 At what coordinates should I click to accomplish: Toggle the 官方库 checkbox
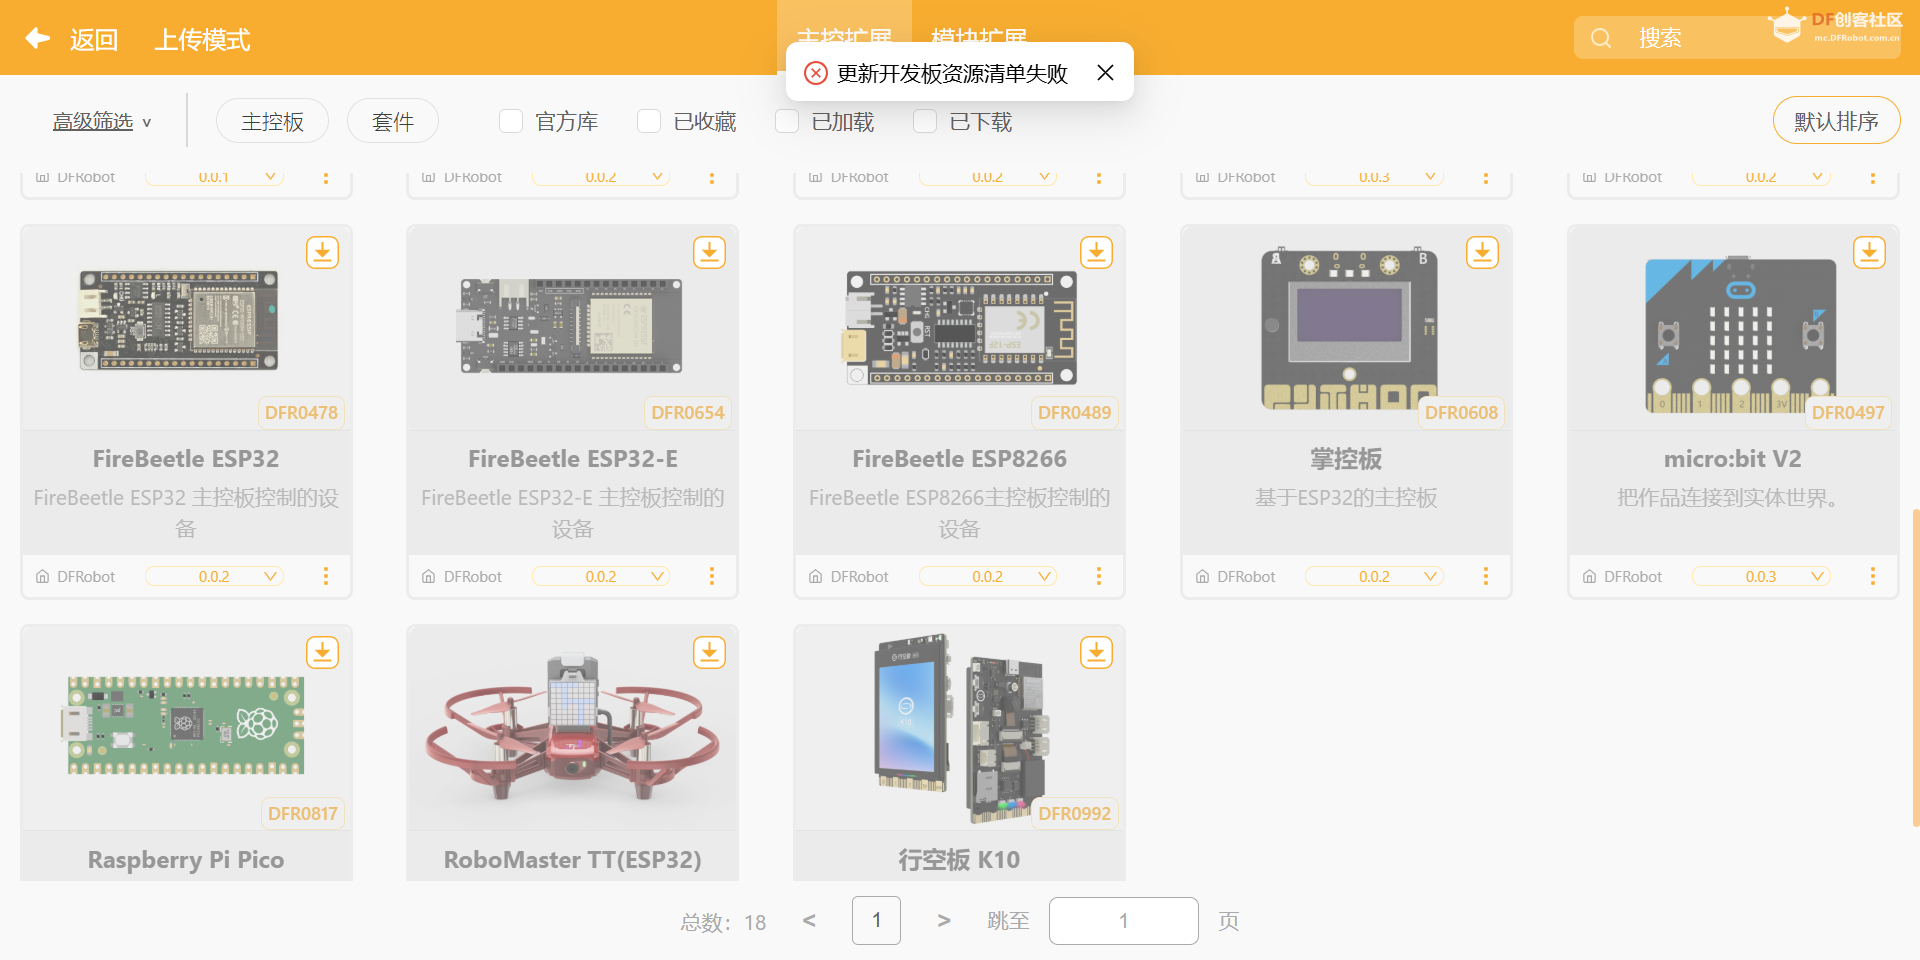coord(511,121)
